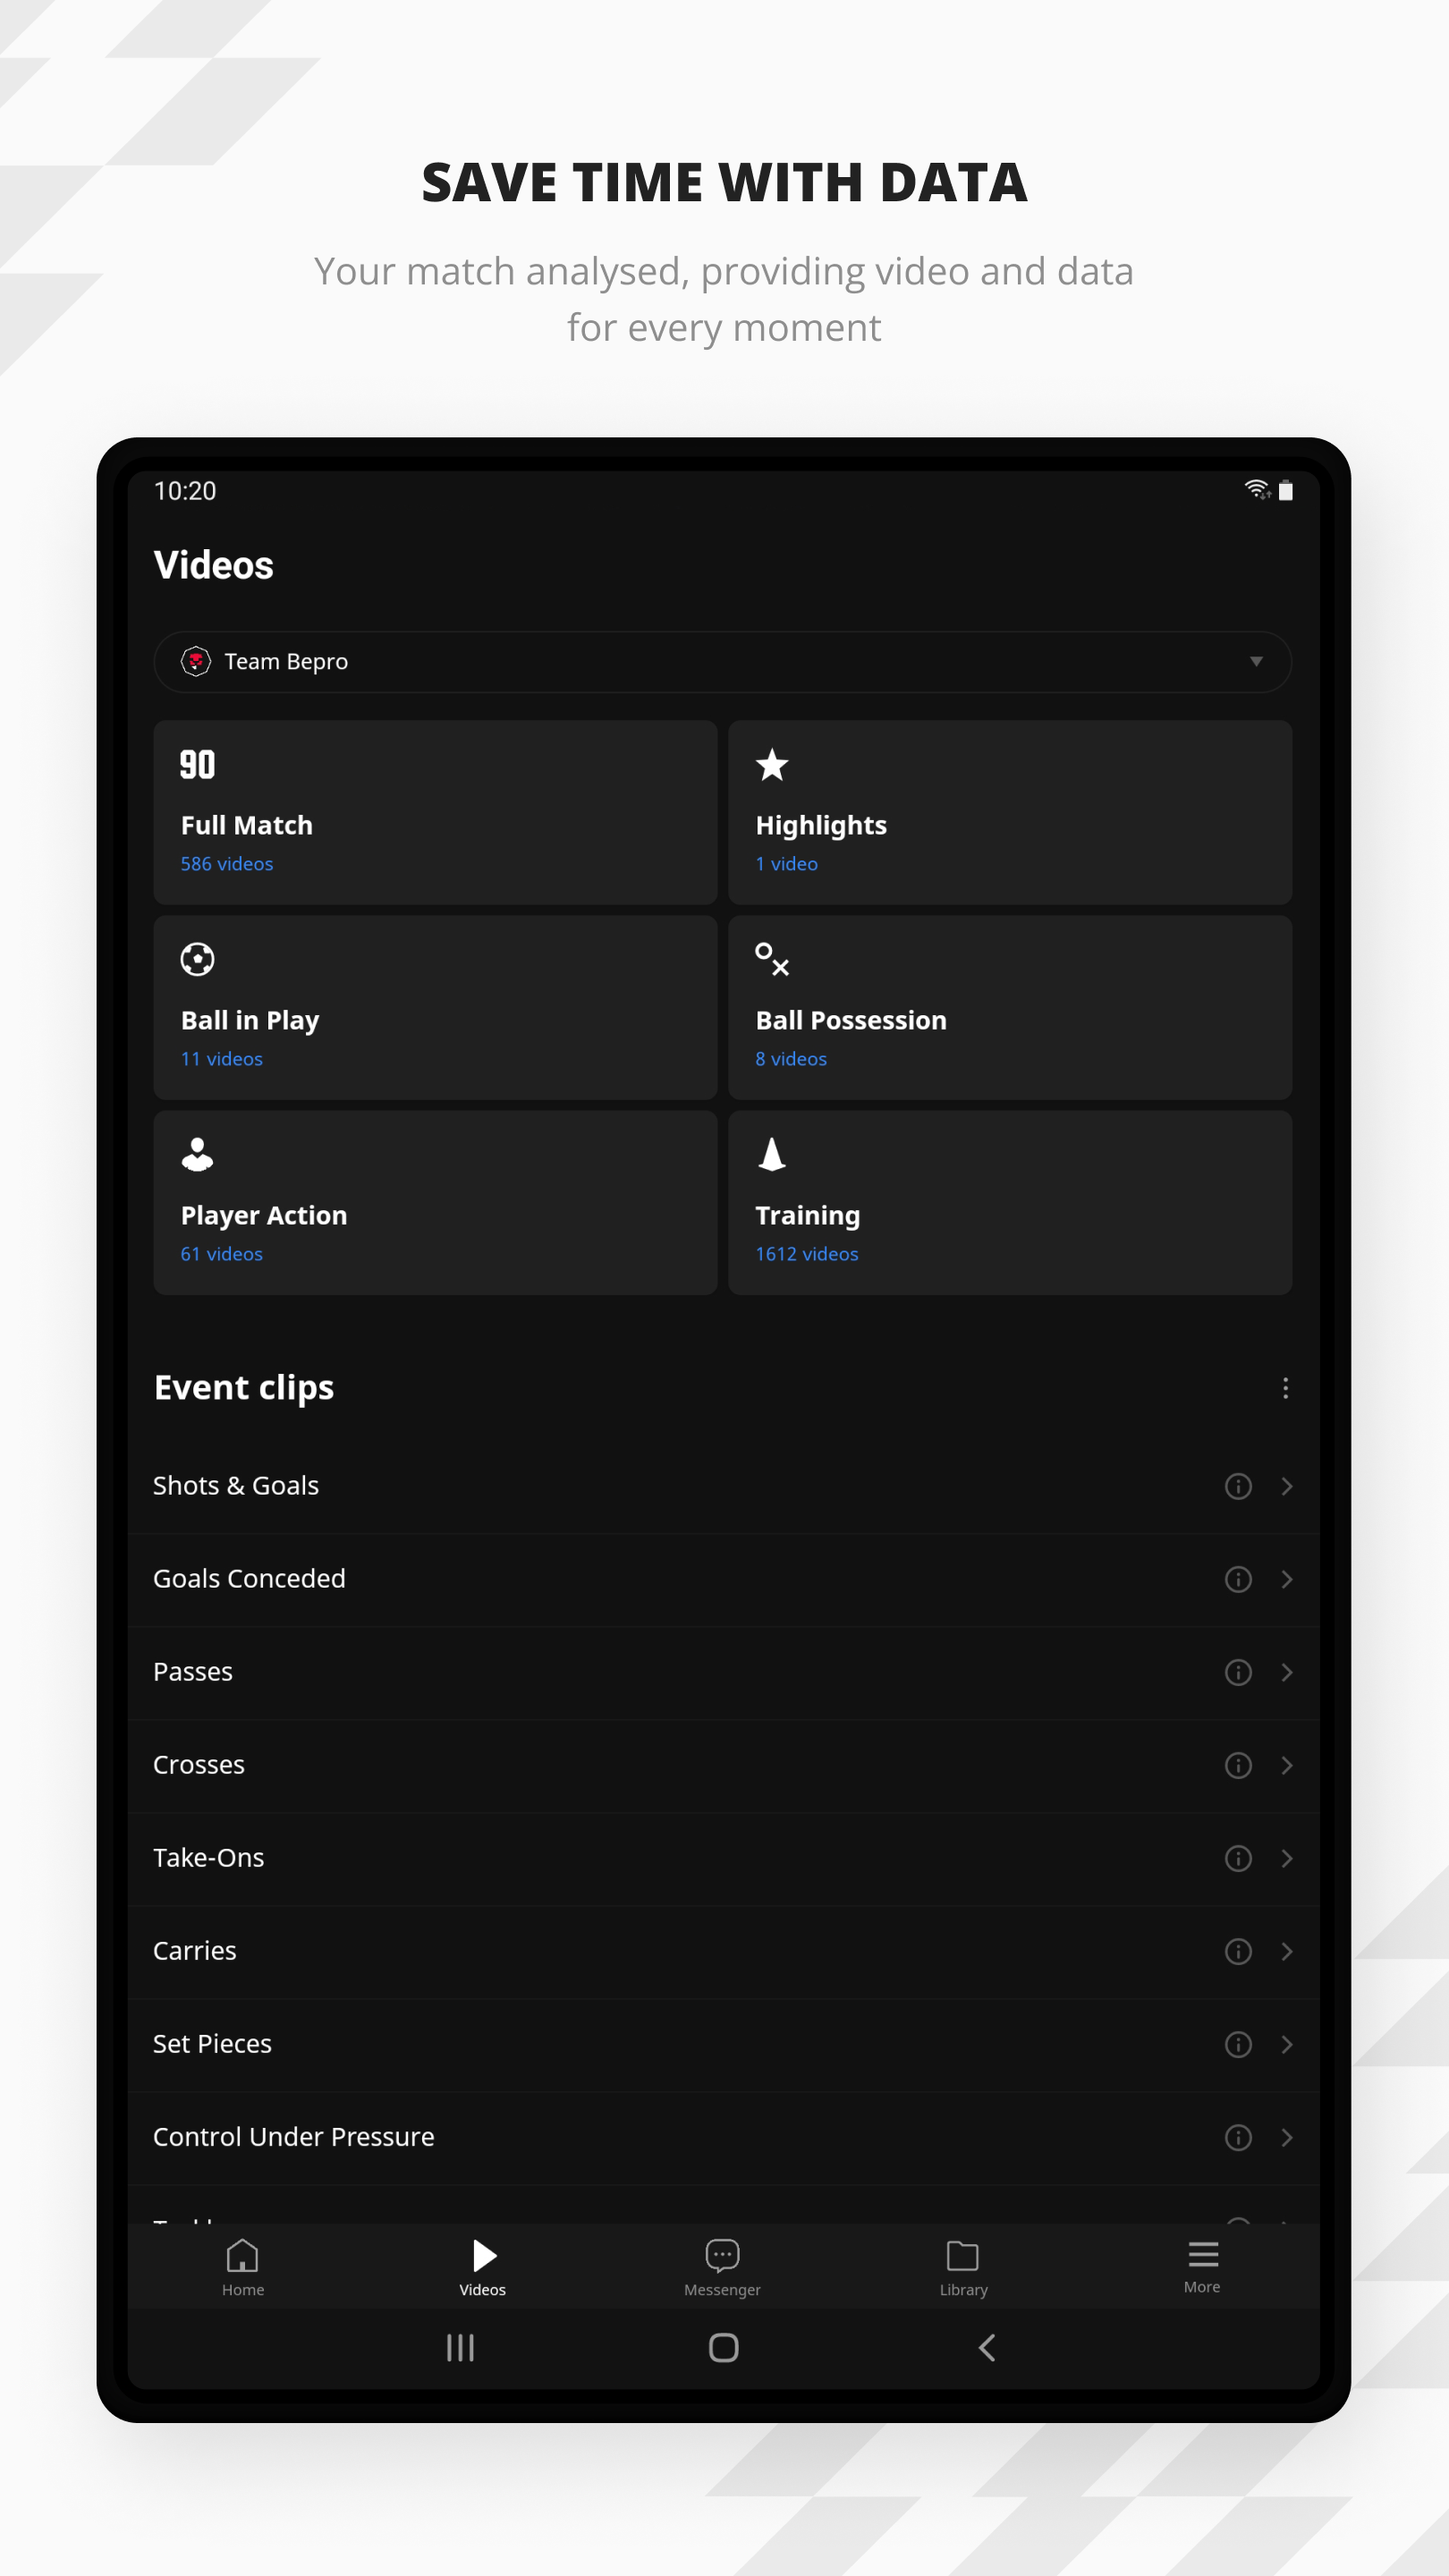
Task: Open Ball Possession videos card
Action: tap(1010, 1007)
